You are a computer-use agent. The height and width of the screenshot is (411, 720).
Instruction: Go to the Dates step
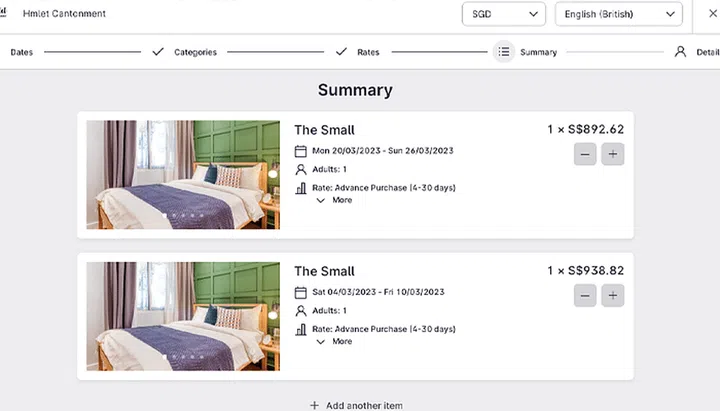click(22, 52)
